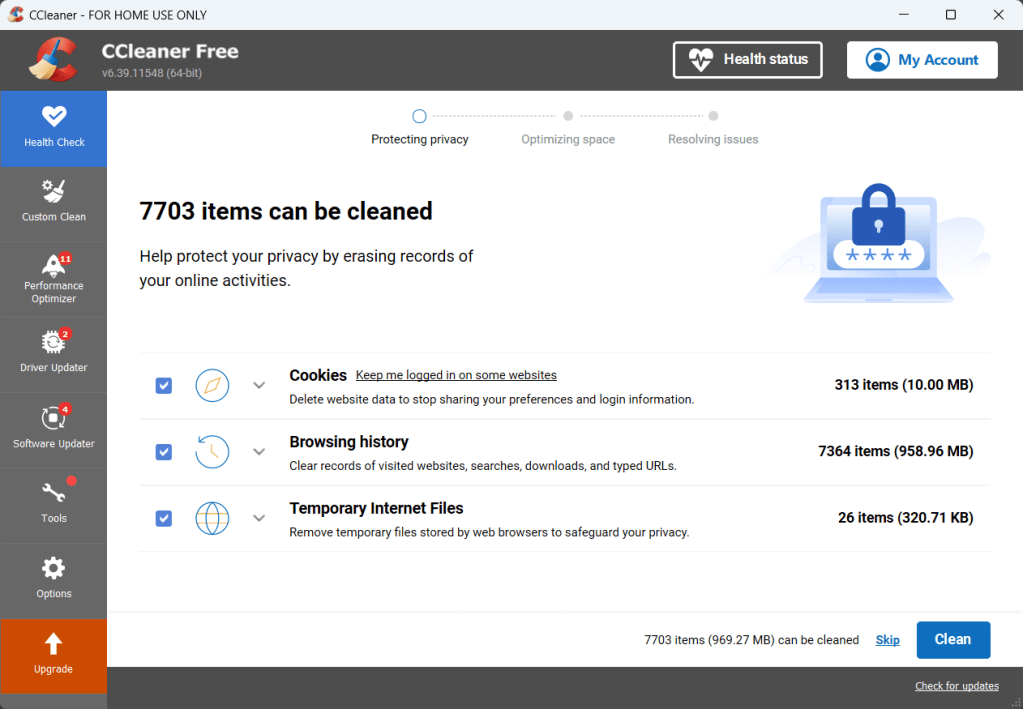1023x709 pixels.
Task: Click the Protecting privacy progress marker
Action: 420,117
